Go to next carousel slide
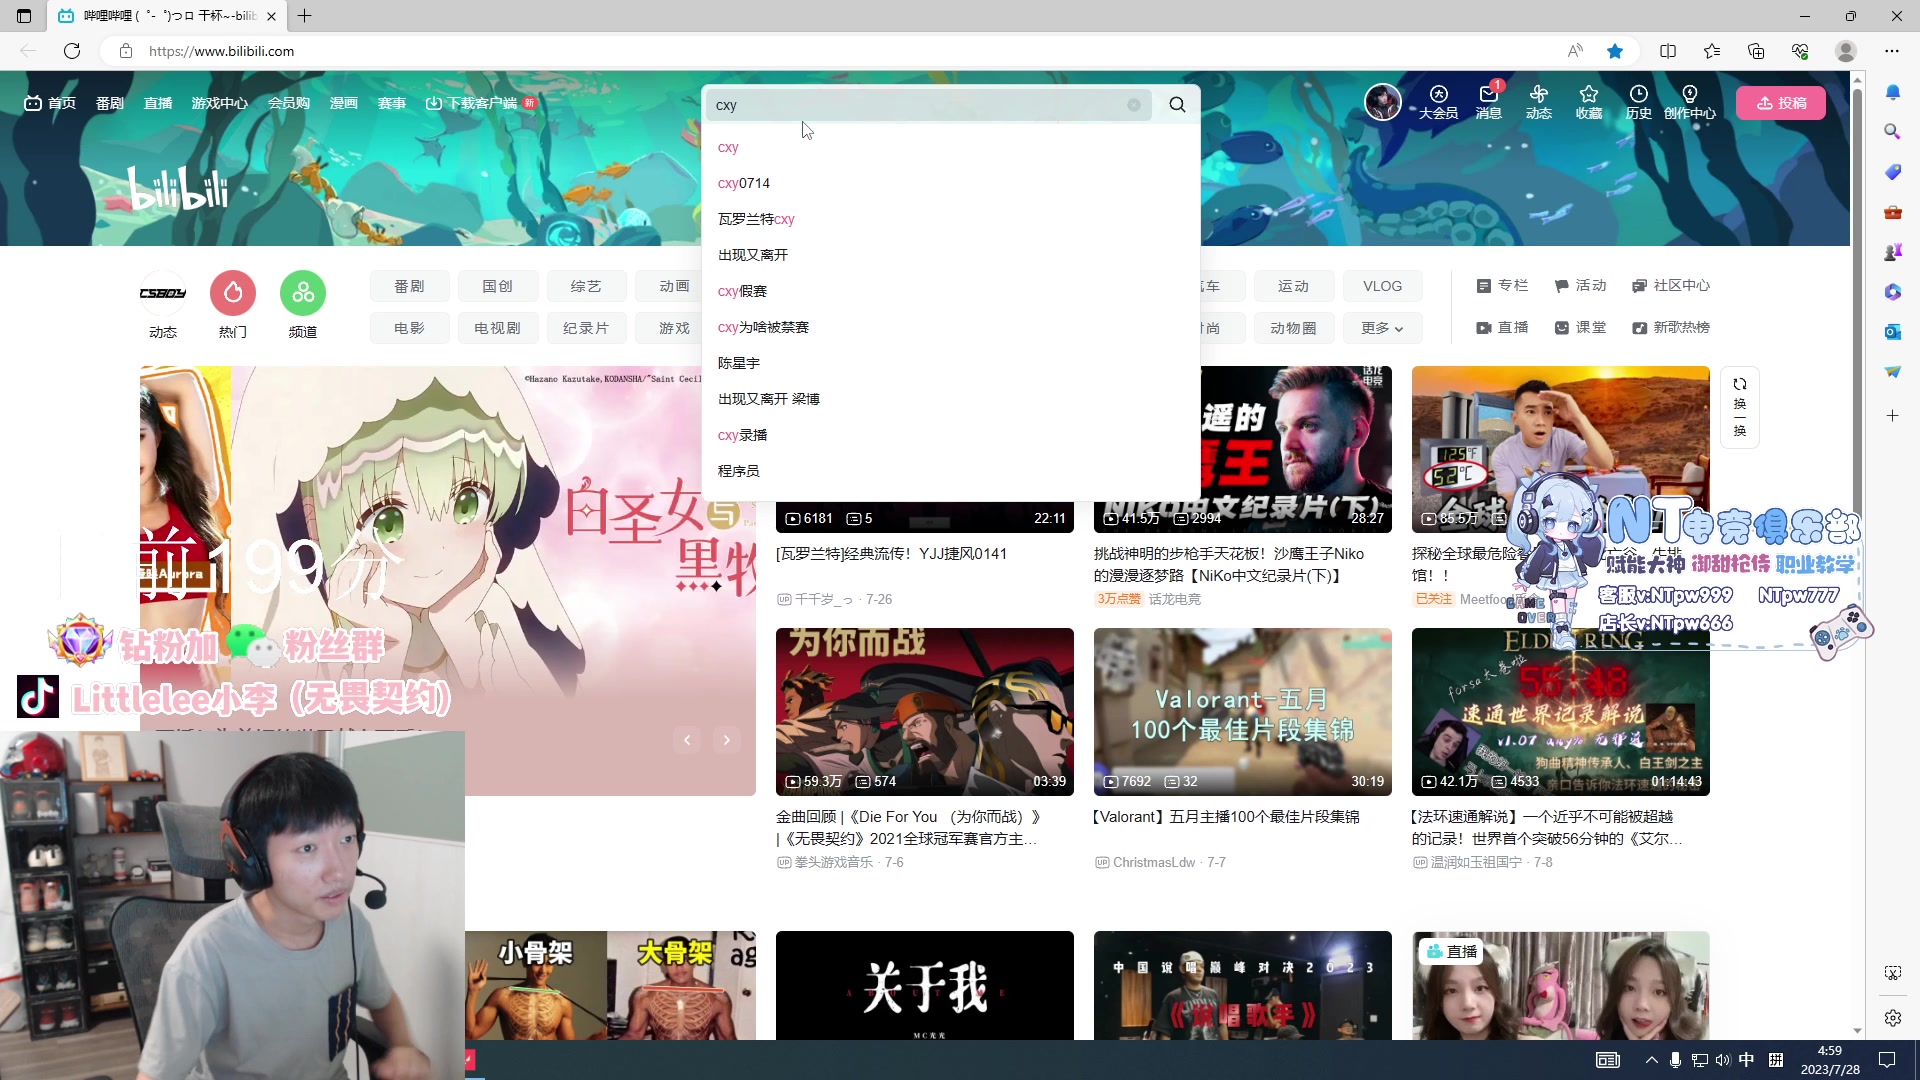 727,740
